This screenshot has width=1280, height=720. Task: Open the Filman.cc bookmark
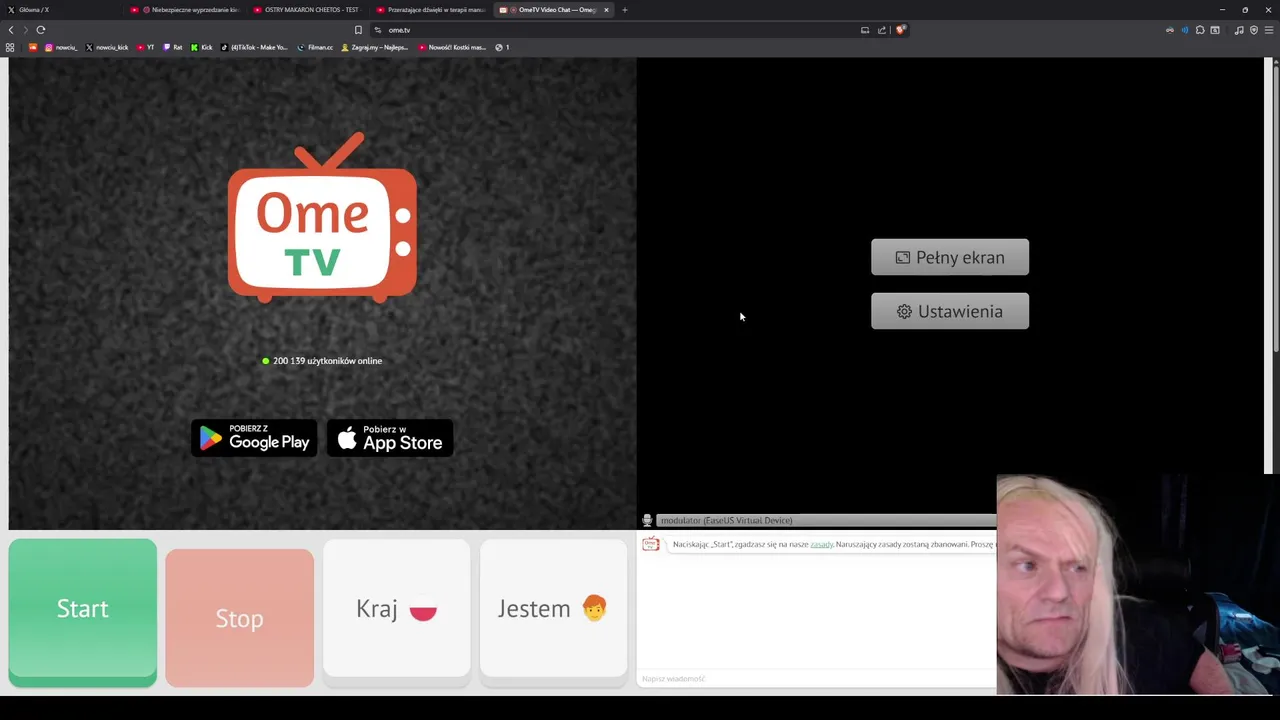click(315, 47)
